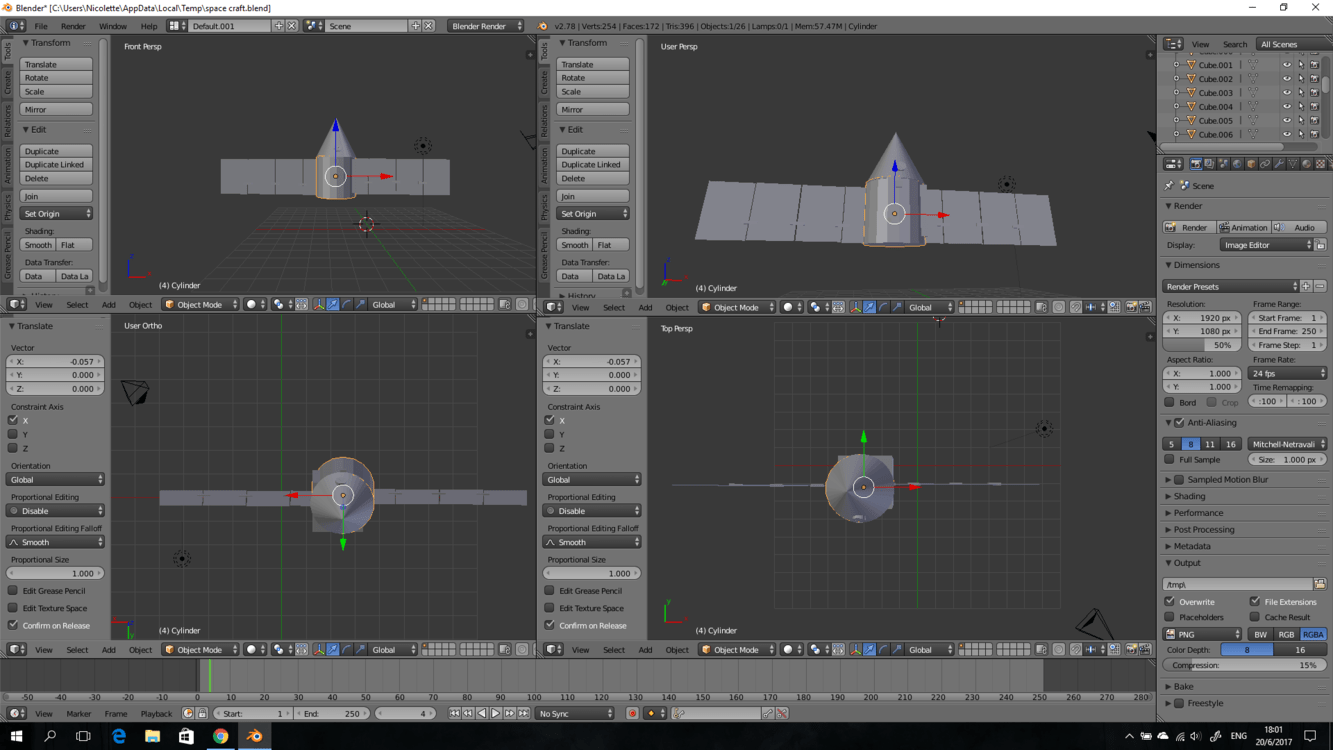
Task: Click the Animation render button
Action: click(1243, 228)
